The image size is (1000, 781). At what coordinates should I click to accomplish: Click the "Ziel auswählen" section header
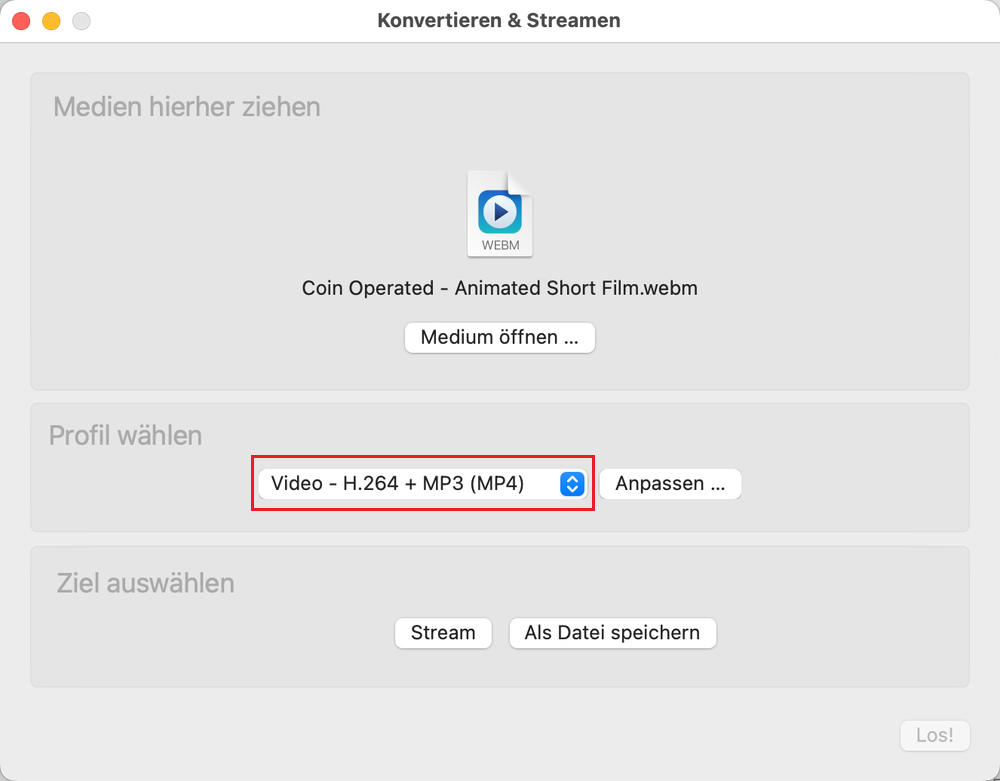coord(144,583)
